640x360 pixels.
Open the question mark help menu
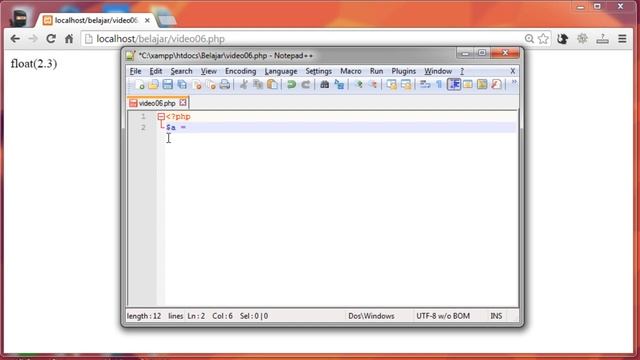tap(462, 71)
